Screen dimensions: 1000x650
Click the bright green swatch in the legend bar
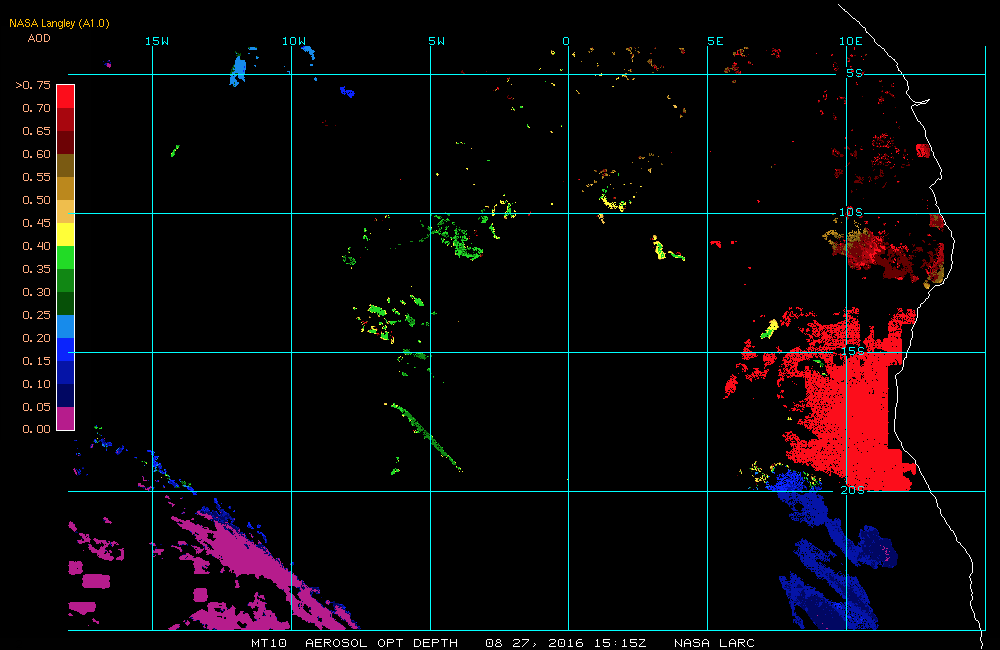click(66, 257)
